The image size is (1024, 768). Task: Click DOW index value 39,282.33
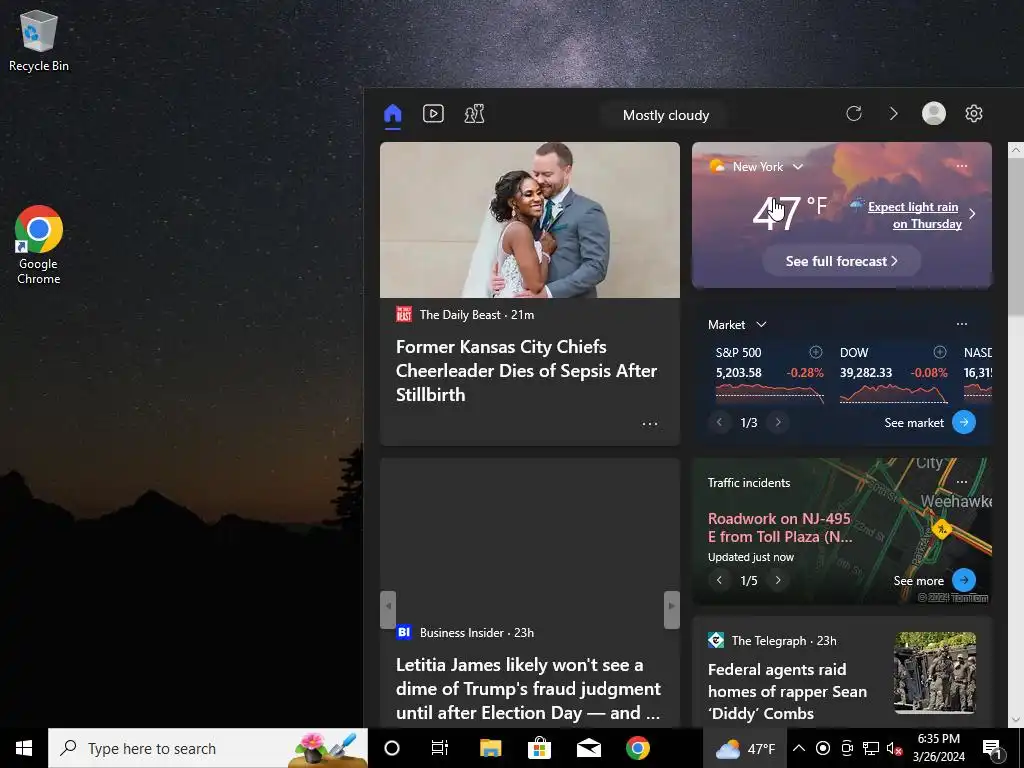click(866, 373)
